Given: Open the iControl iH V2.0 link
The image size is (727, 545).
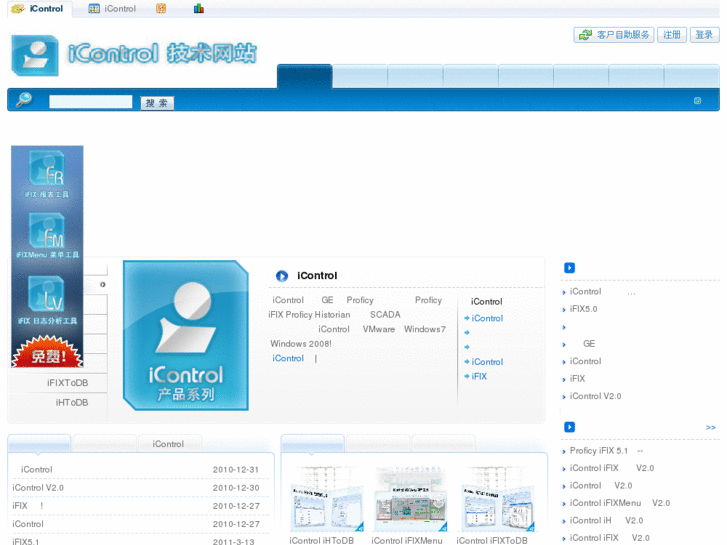Looking at the screenshot, I should [606, 520].
